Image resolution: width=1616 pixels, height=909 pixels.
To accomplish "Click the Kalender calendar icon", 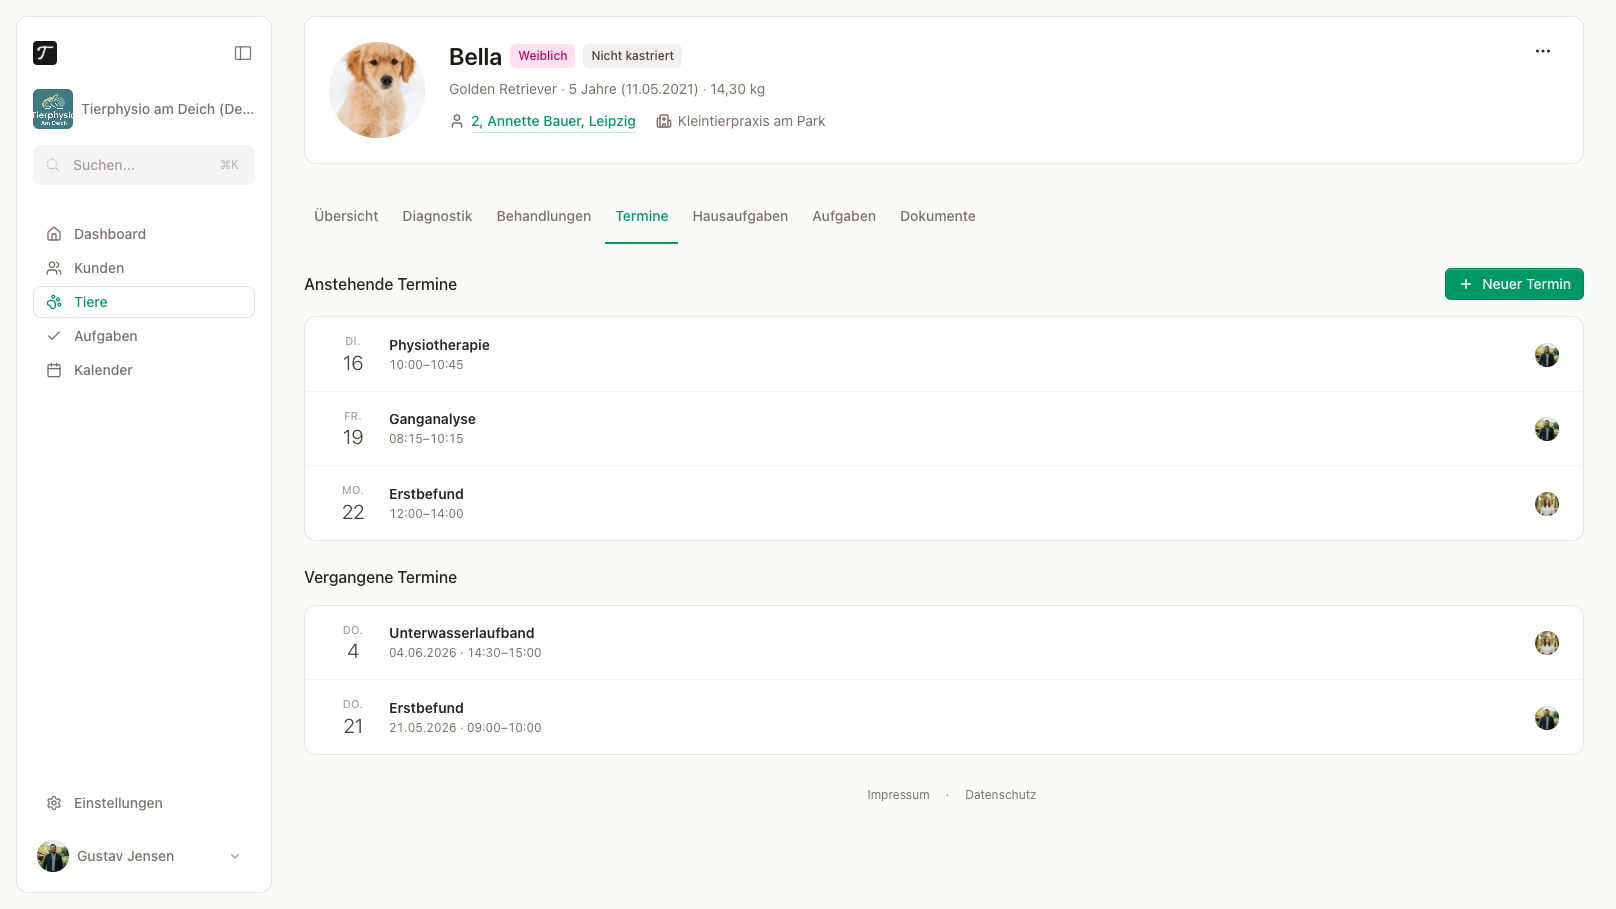I will (54, 370).
